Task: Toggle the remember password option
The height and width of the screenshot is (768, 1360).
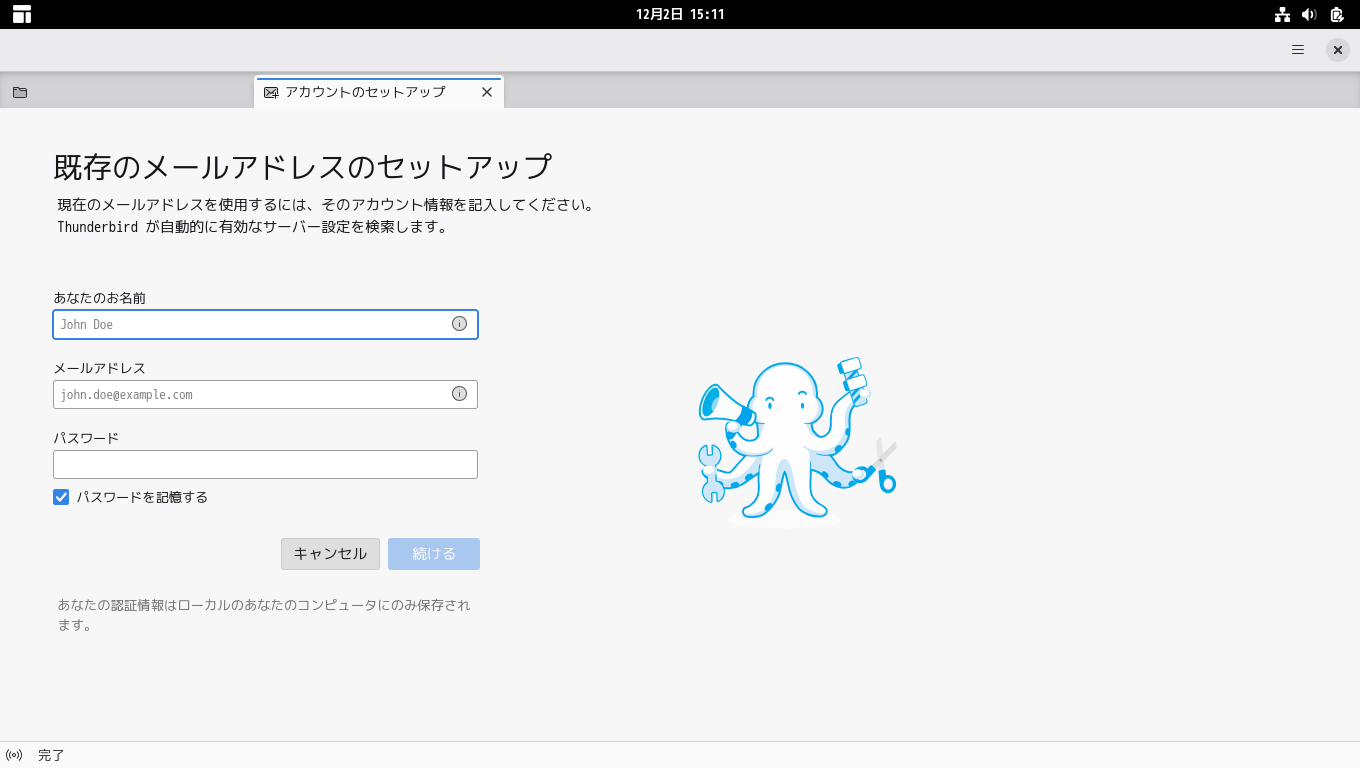Action: (x=61, y=496)
